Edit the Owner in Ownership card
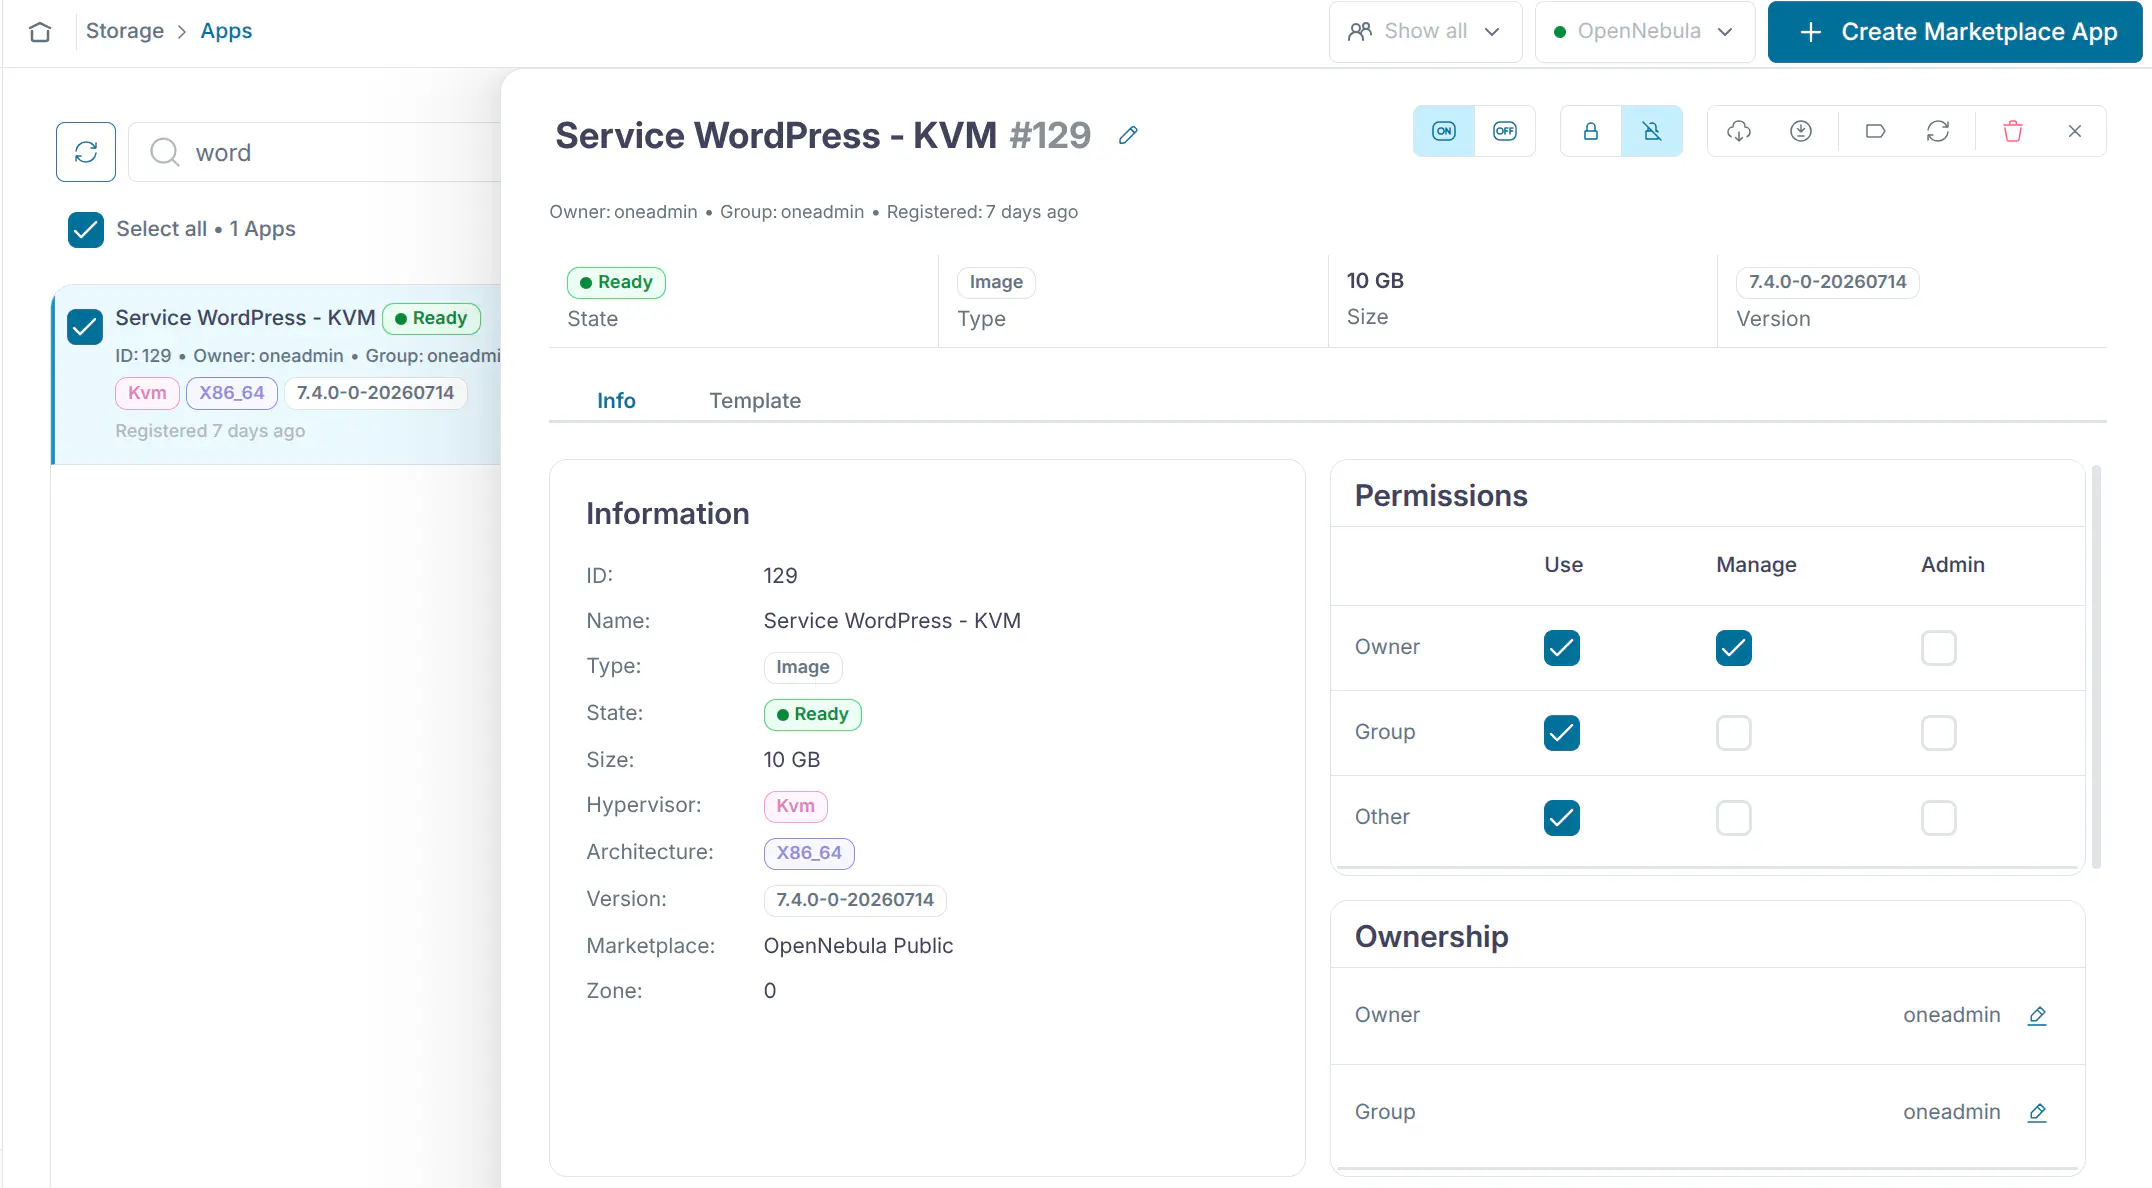This screenshot has width=2152, height=1188. tap(2037, 1015)
